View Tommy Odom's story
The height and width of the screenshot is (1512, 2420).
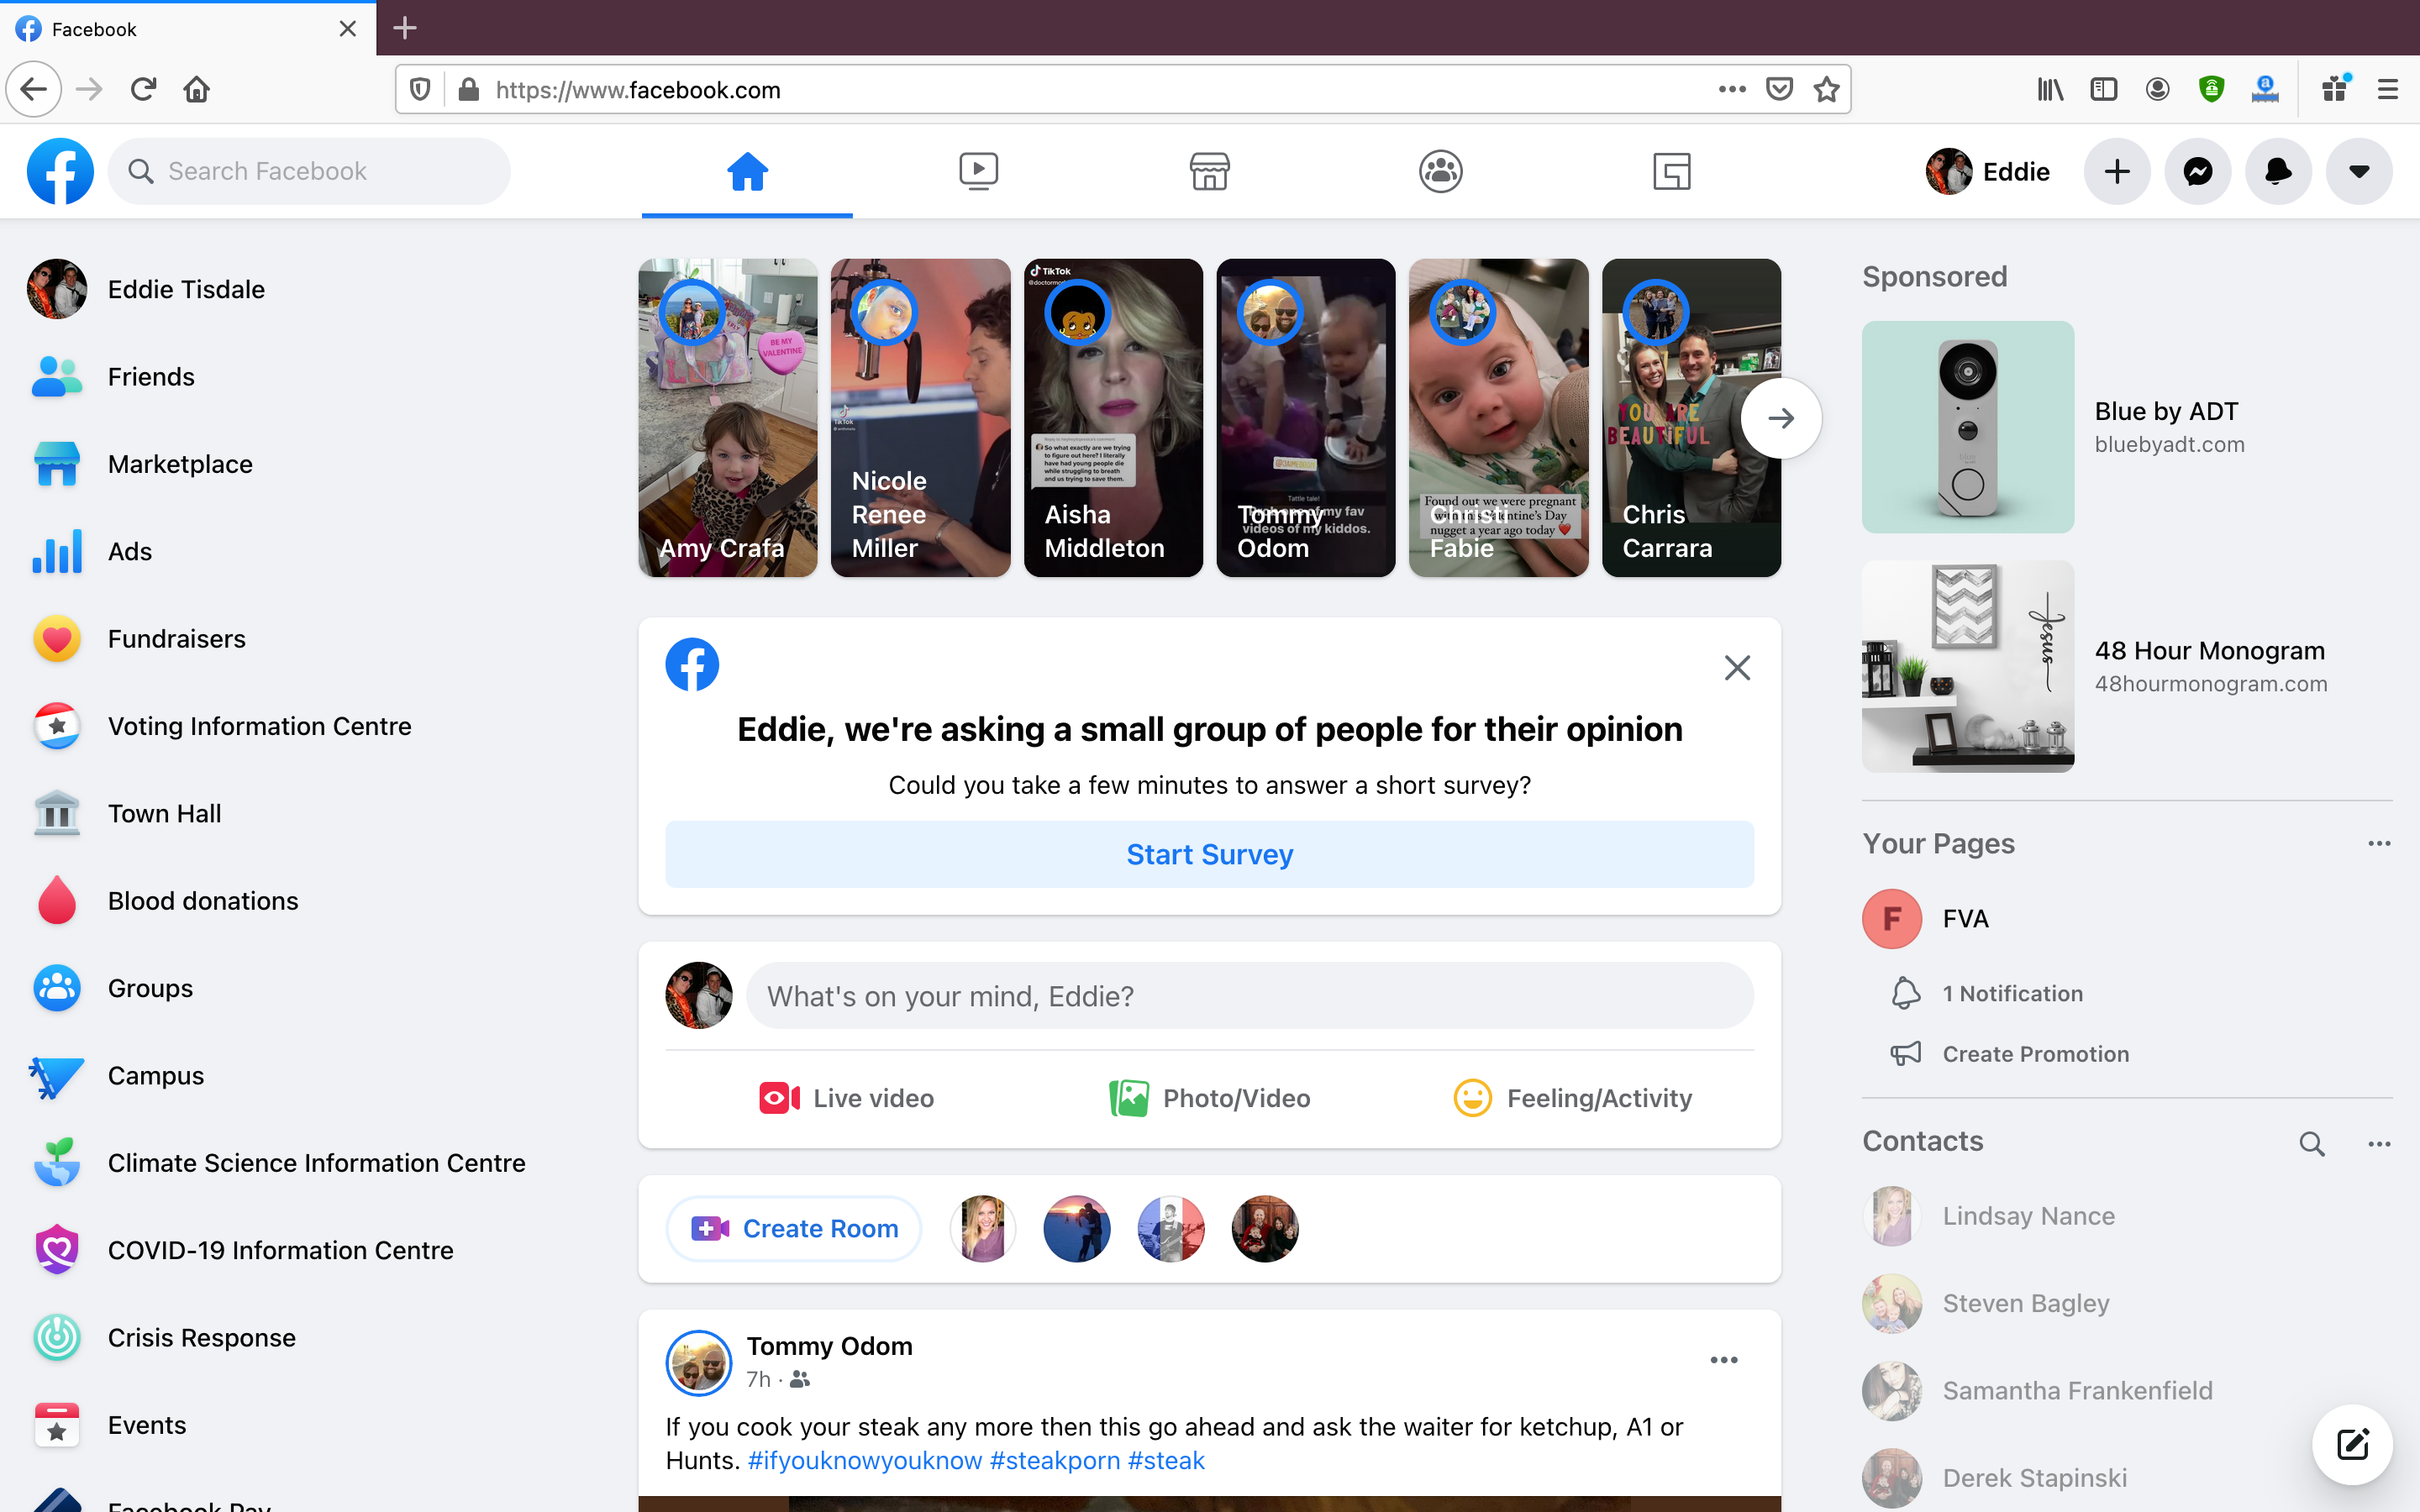click(x=1306, y=418)
